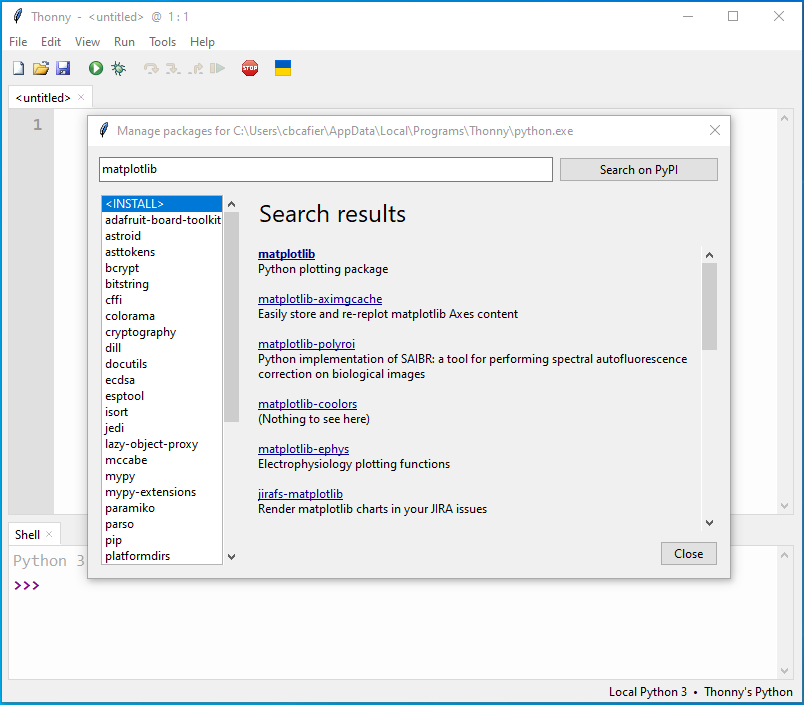Click the search results scrollbar down arrow
The width and height of the screenshot is (804, 705).
[x=709, y=522]
